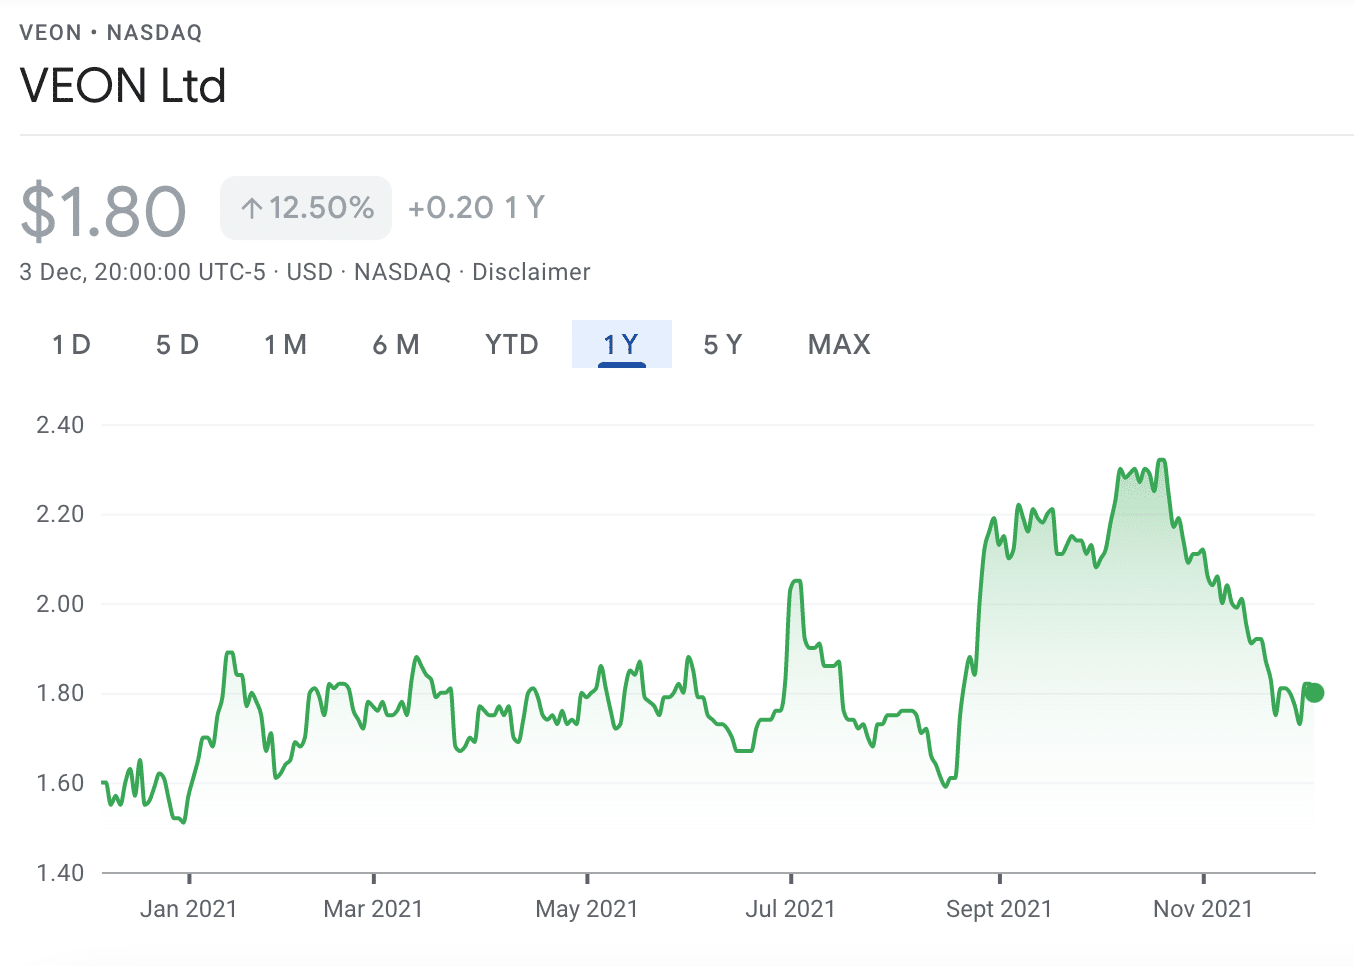The image size is (1354, 966).
Task: Click the Nov 2021 axis label
Action: [1203, 909]
